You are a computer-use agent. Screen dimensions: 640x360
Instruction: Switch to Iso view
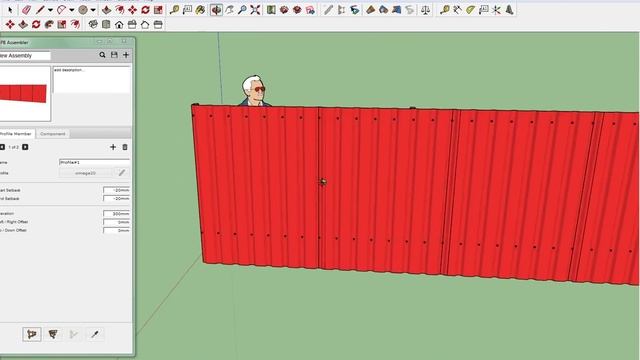click(x=93, y=24)
